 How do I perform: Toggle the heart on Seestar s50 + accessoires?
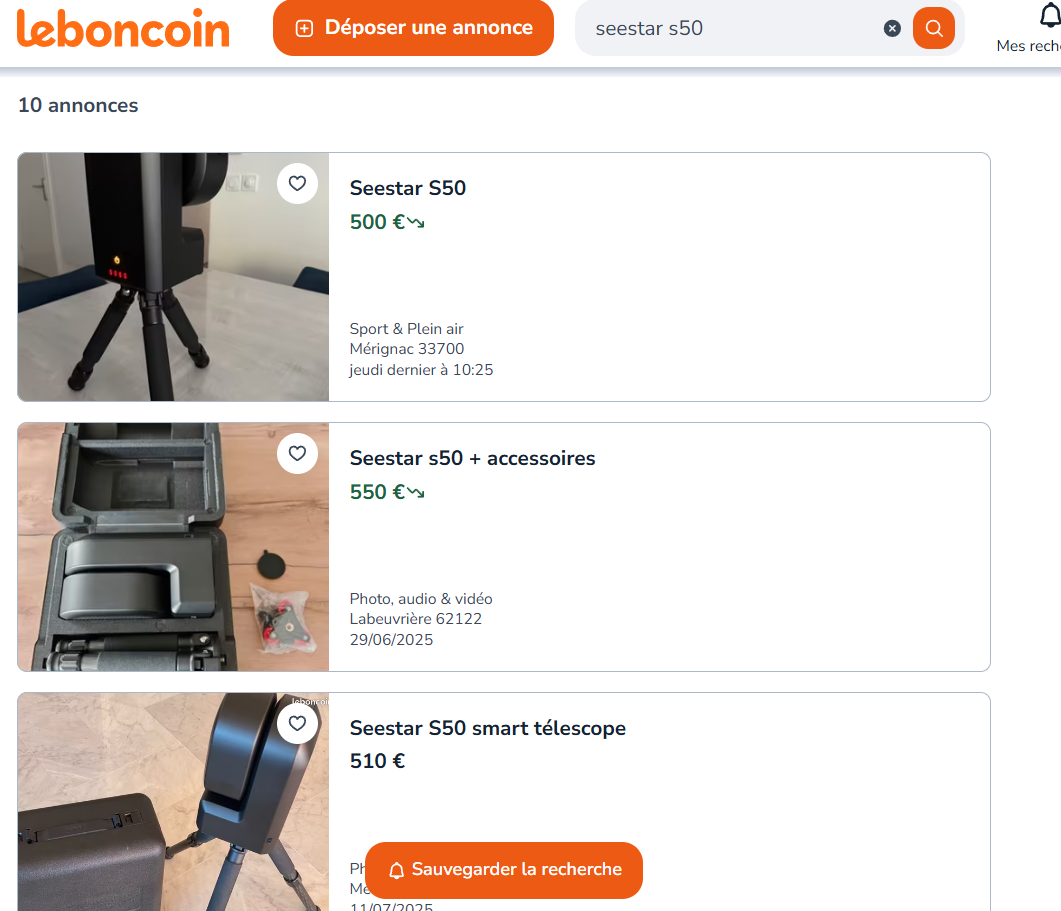(297, 454)
